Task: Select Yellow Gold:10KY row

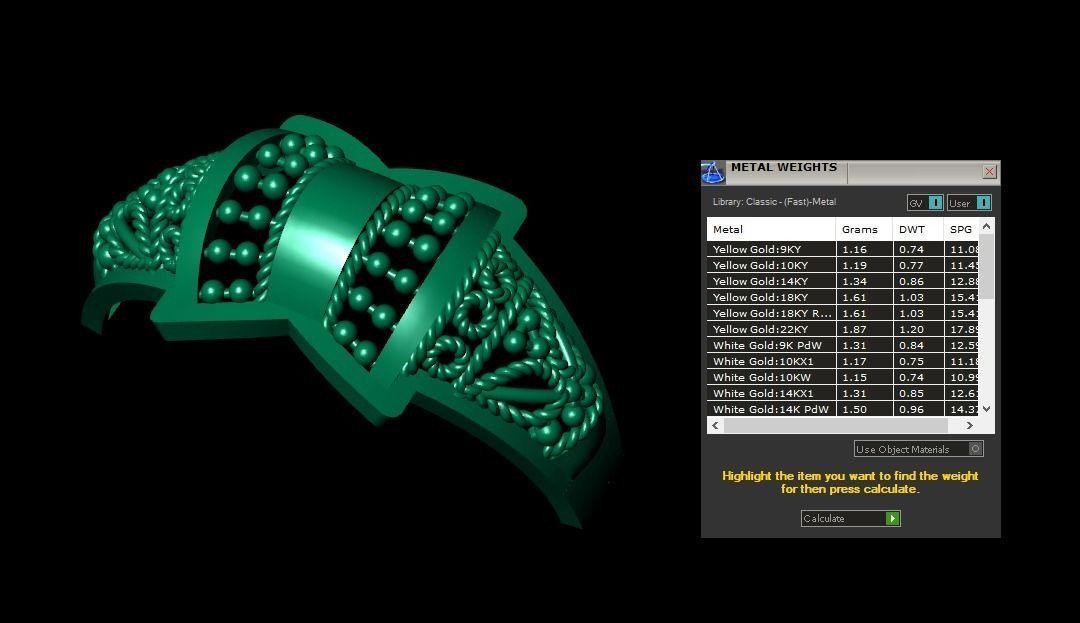Action: pos(842,265)
